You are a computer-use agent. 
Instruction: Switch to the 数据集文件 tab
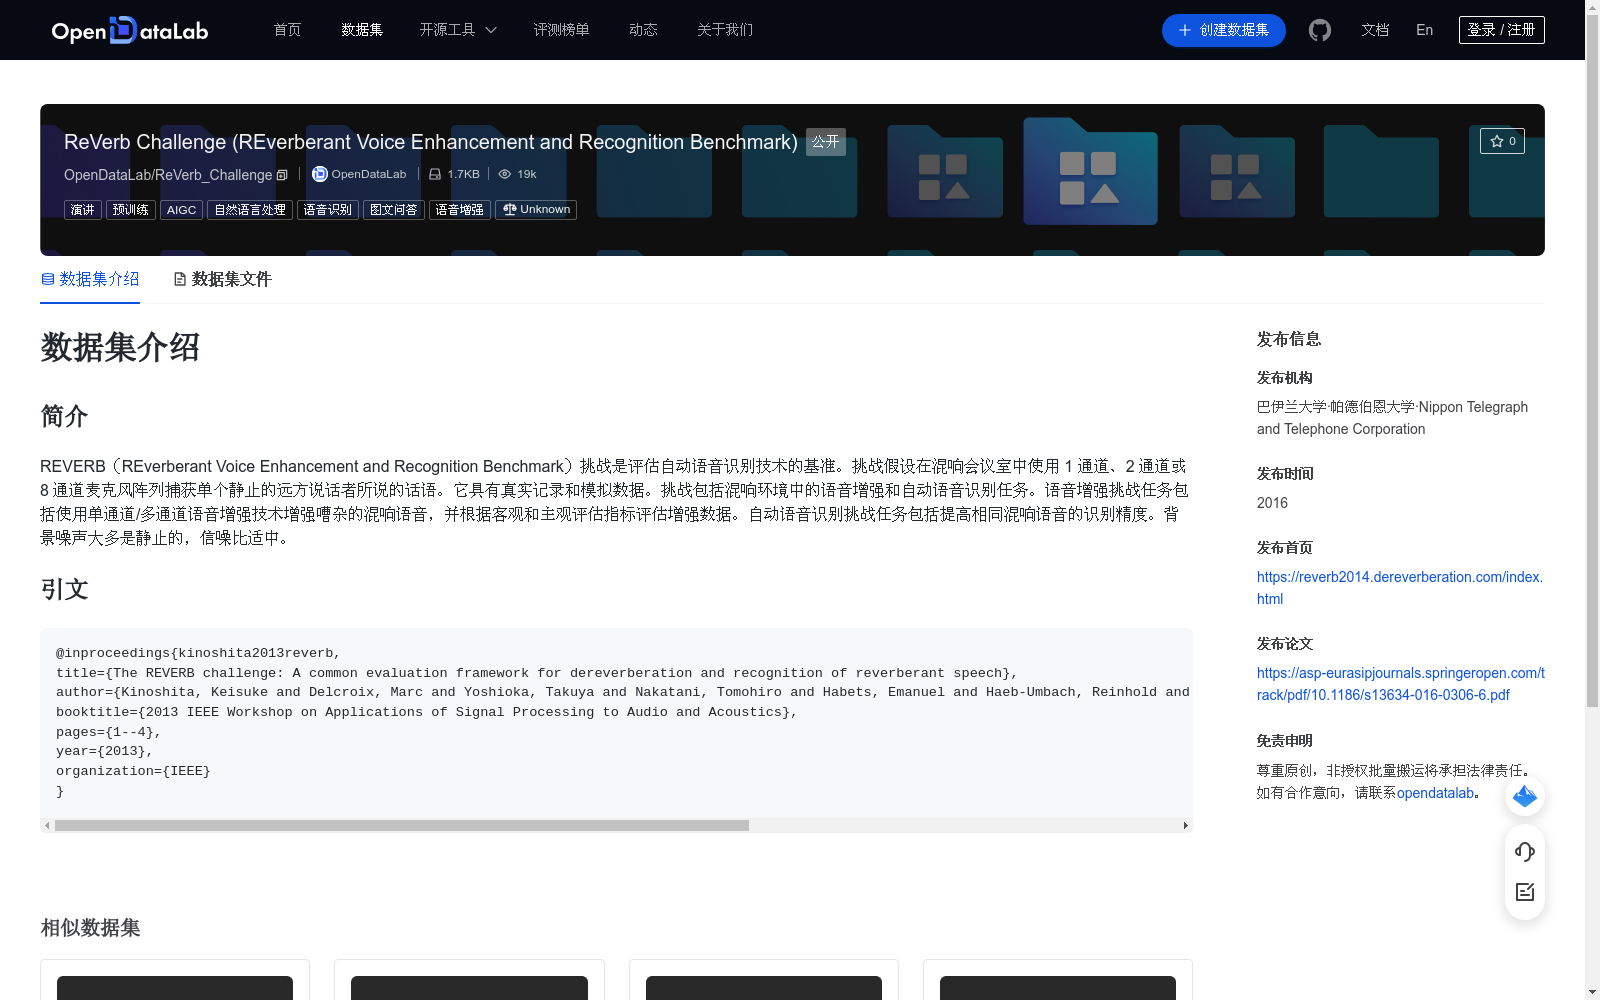click(222, 279)
